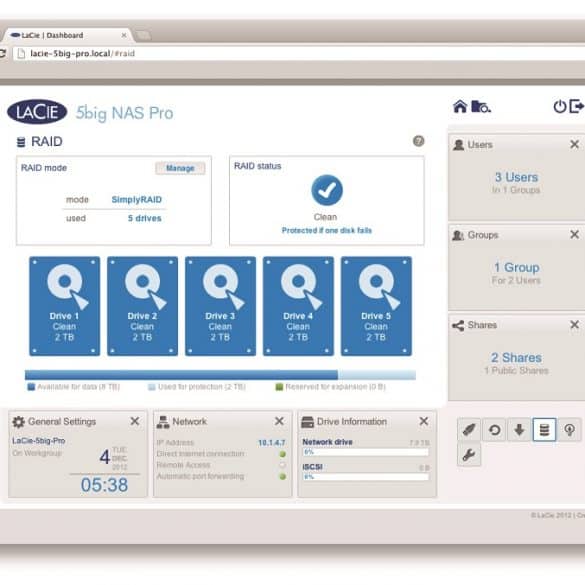Close the Drive Information widget
585x585 pixels.
tap(424, 421)
